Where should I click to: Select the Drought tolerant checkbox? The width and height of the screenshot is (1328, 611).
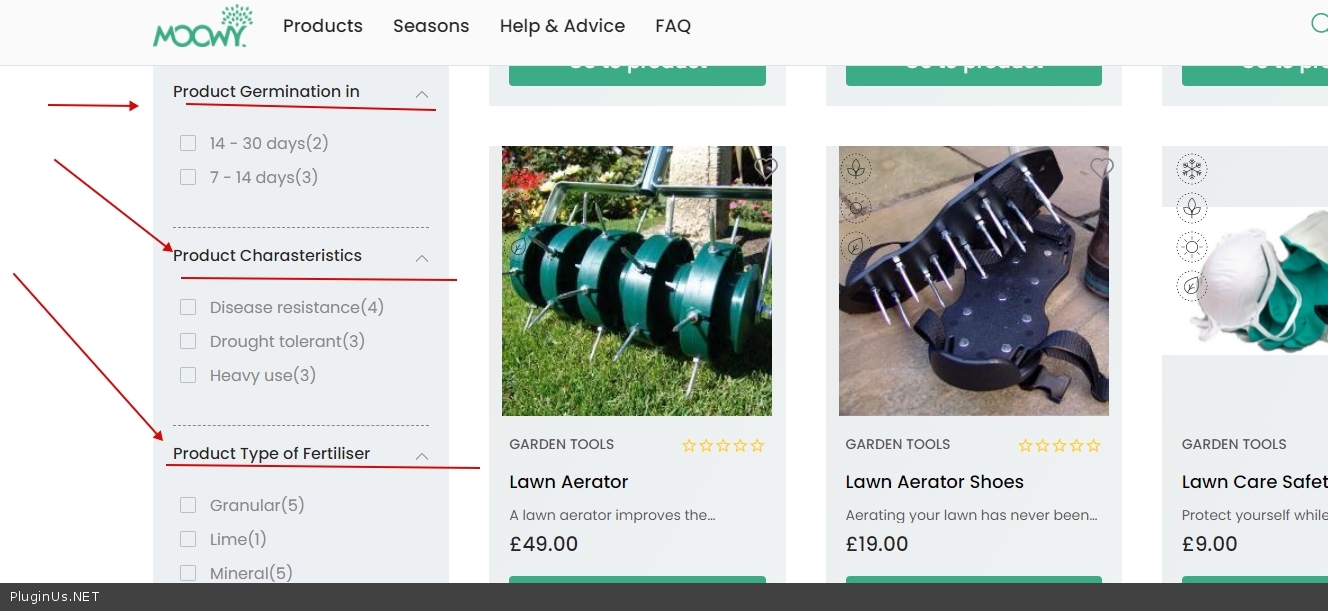click(x=188, y=341)
